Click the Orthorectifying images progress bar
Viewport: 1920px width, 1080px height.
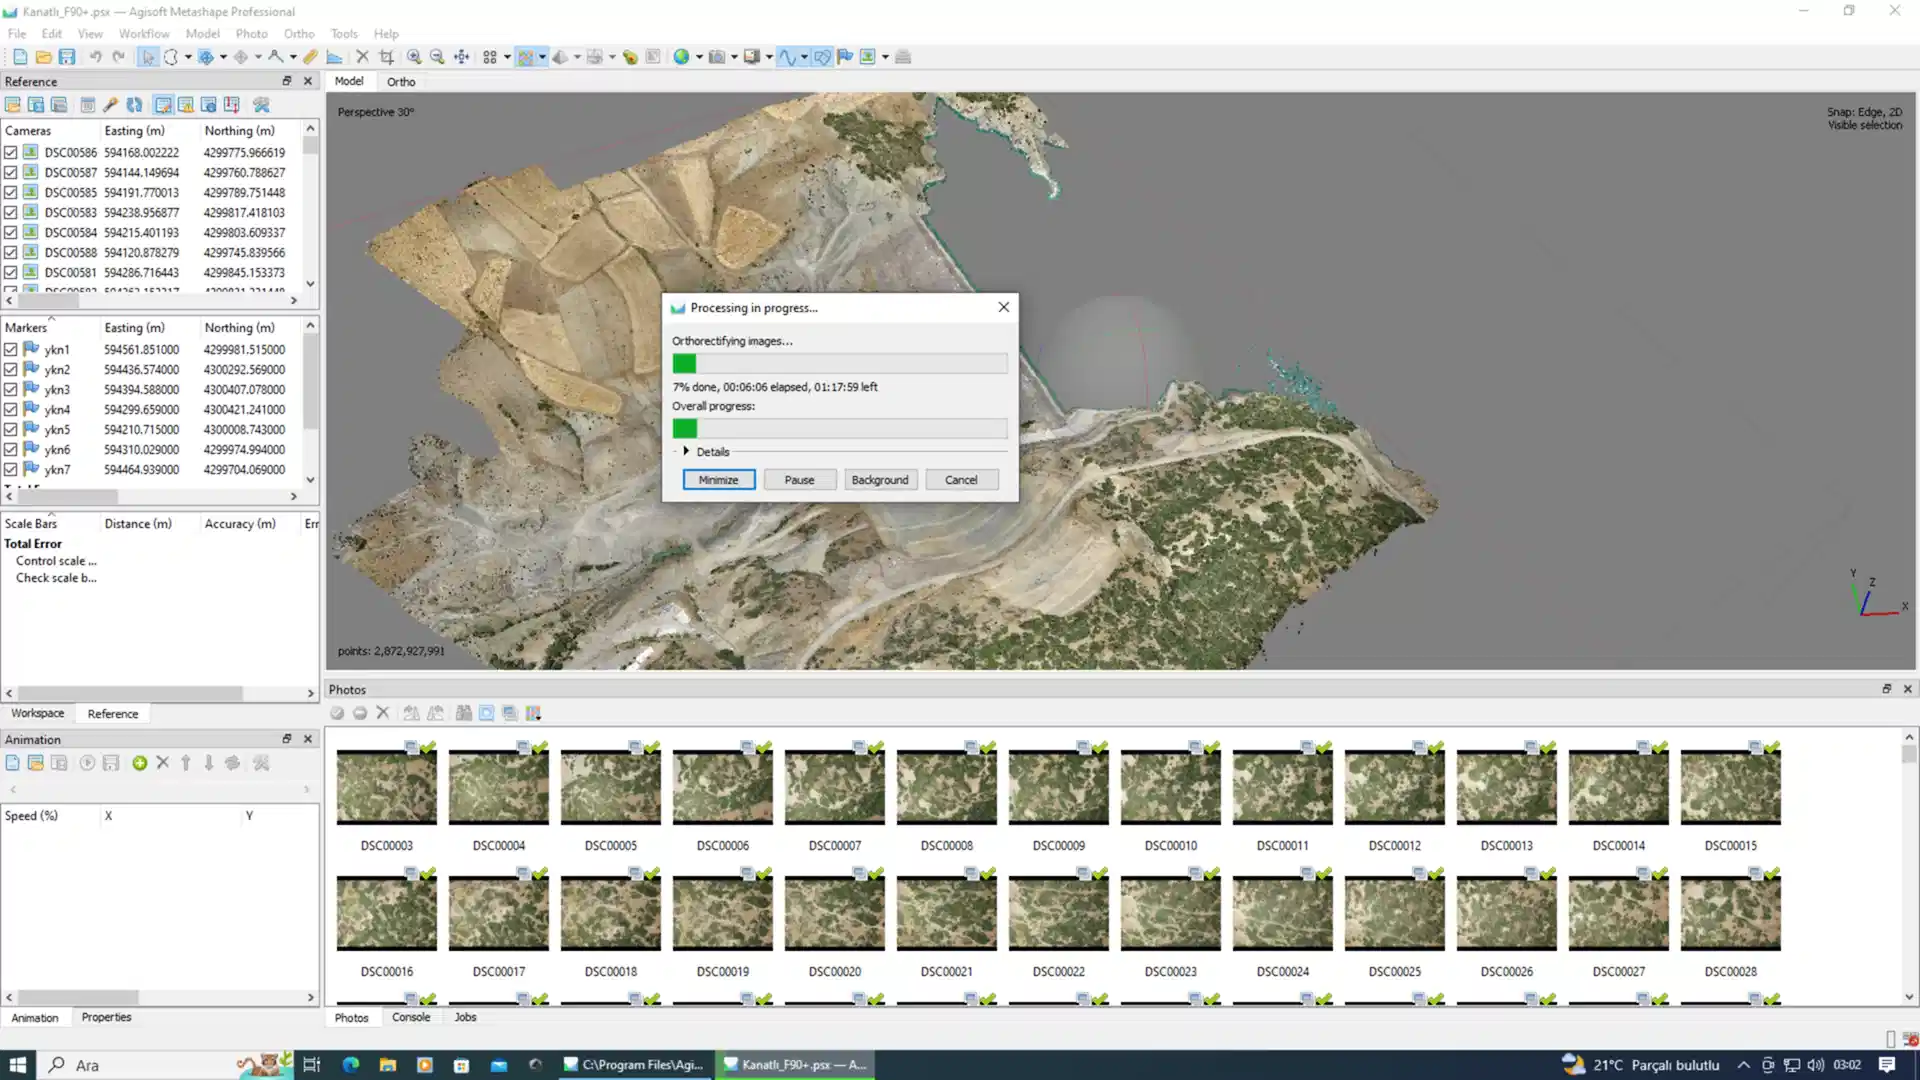tap(839, 364)
